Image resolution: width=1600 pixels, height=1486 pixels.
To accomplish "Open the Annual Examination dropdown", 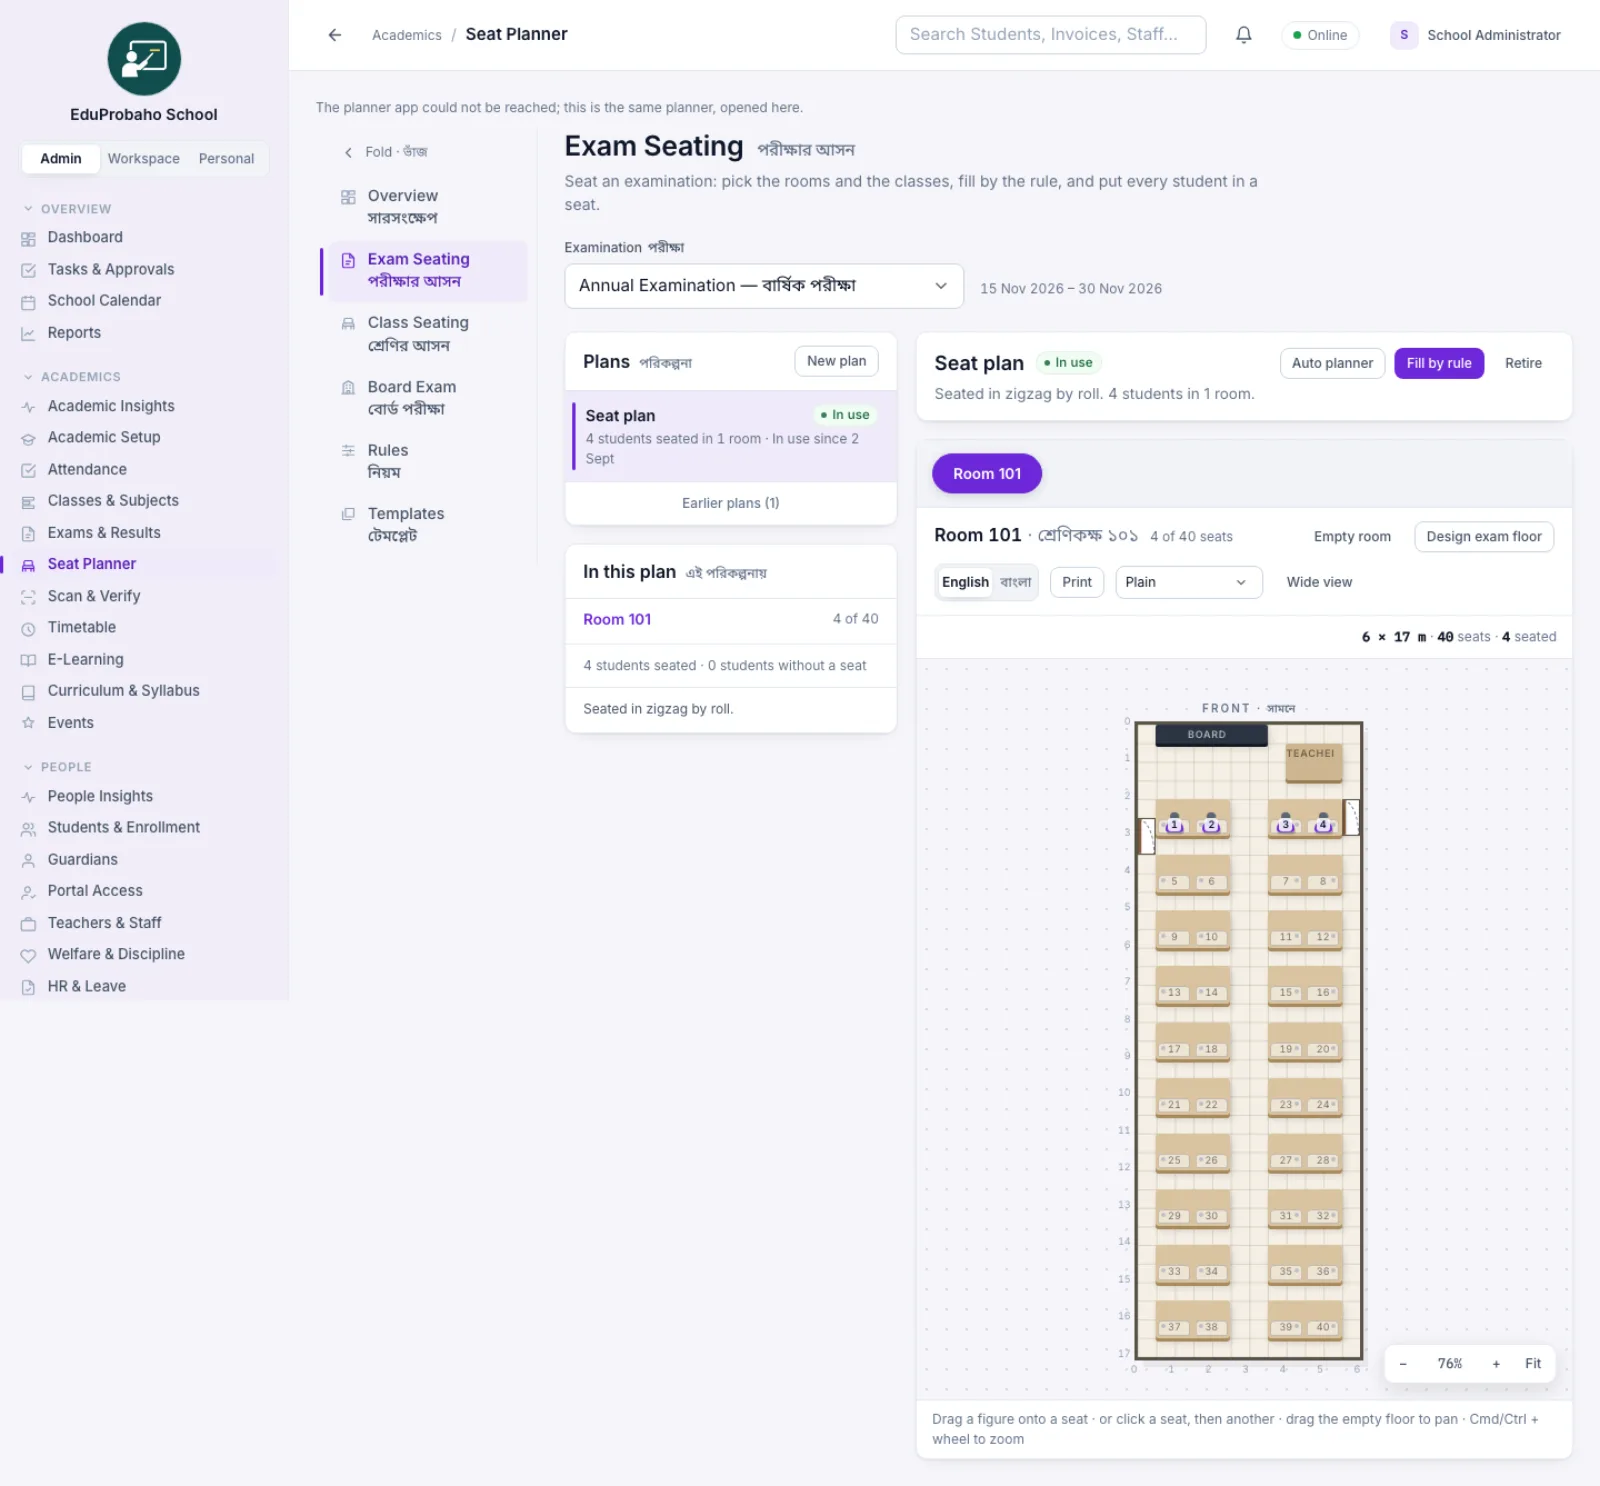I will pyautogui.click(x=764, y=286).
